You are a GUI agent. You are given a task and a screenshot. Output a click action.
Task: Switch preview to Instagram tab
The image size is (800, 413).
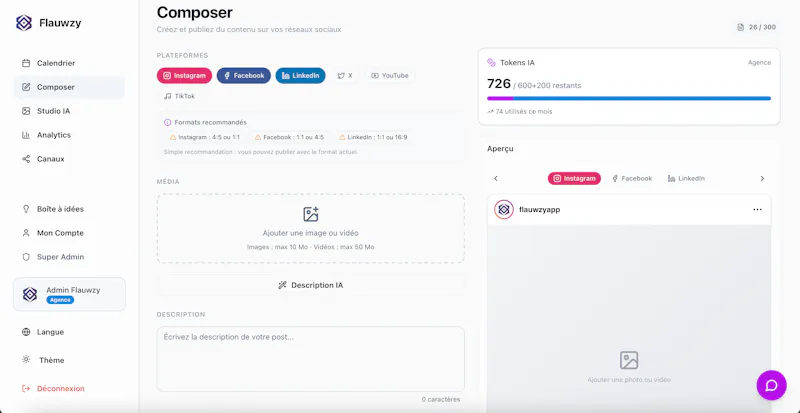click(574, 179)
